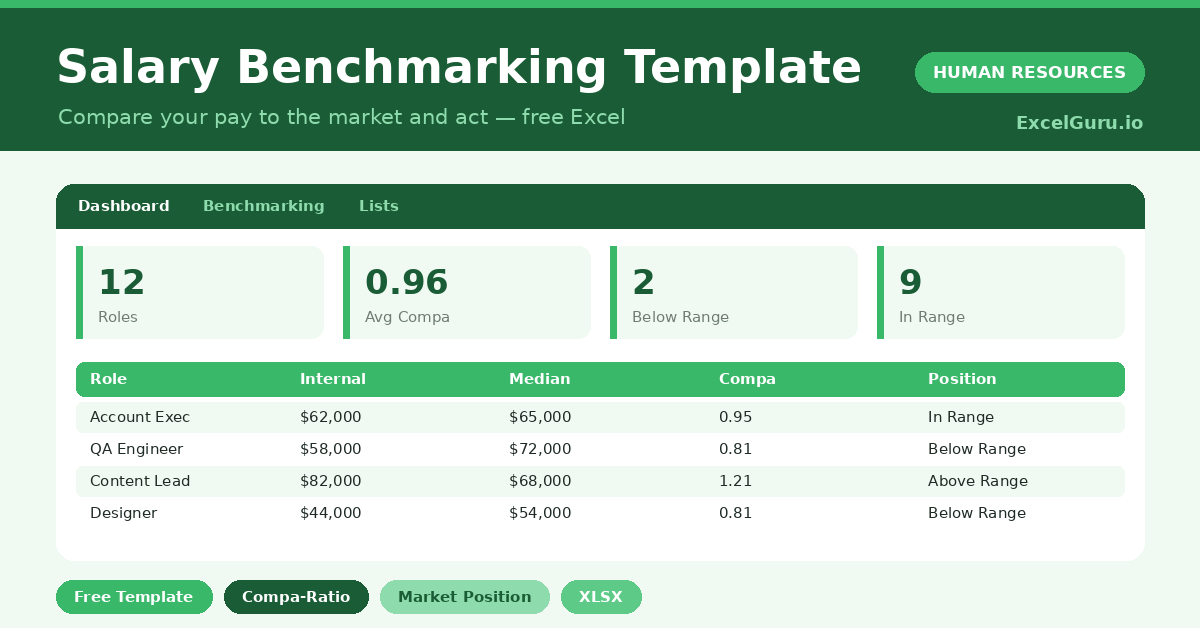1200x628 pixels.
Task: Click the Position column header
Action: (x=962, y=379)
